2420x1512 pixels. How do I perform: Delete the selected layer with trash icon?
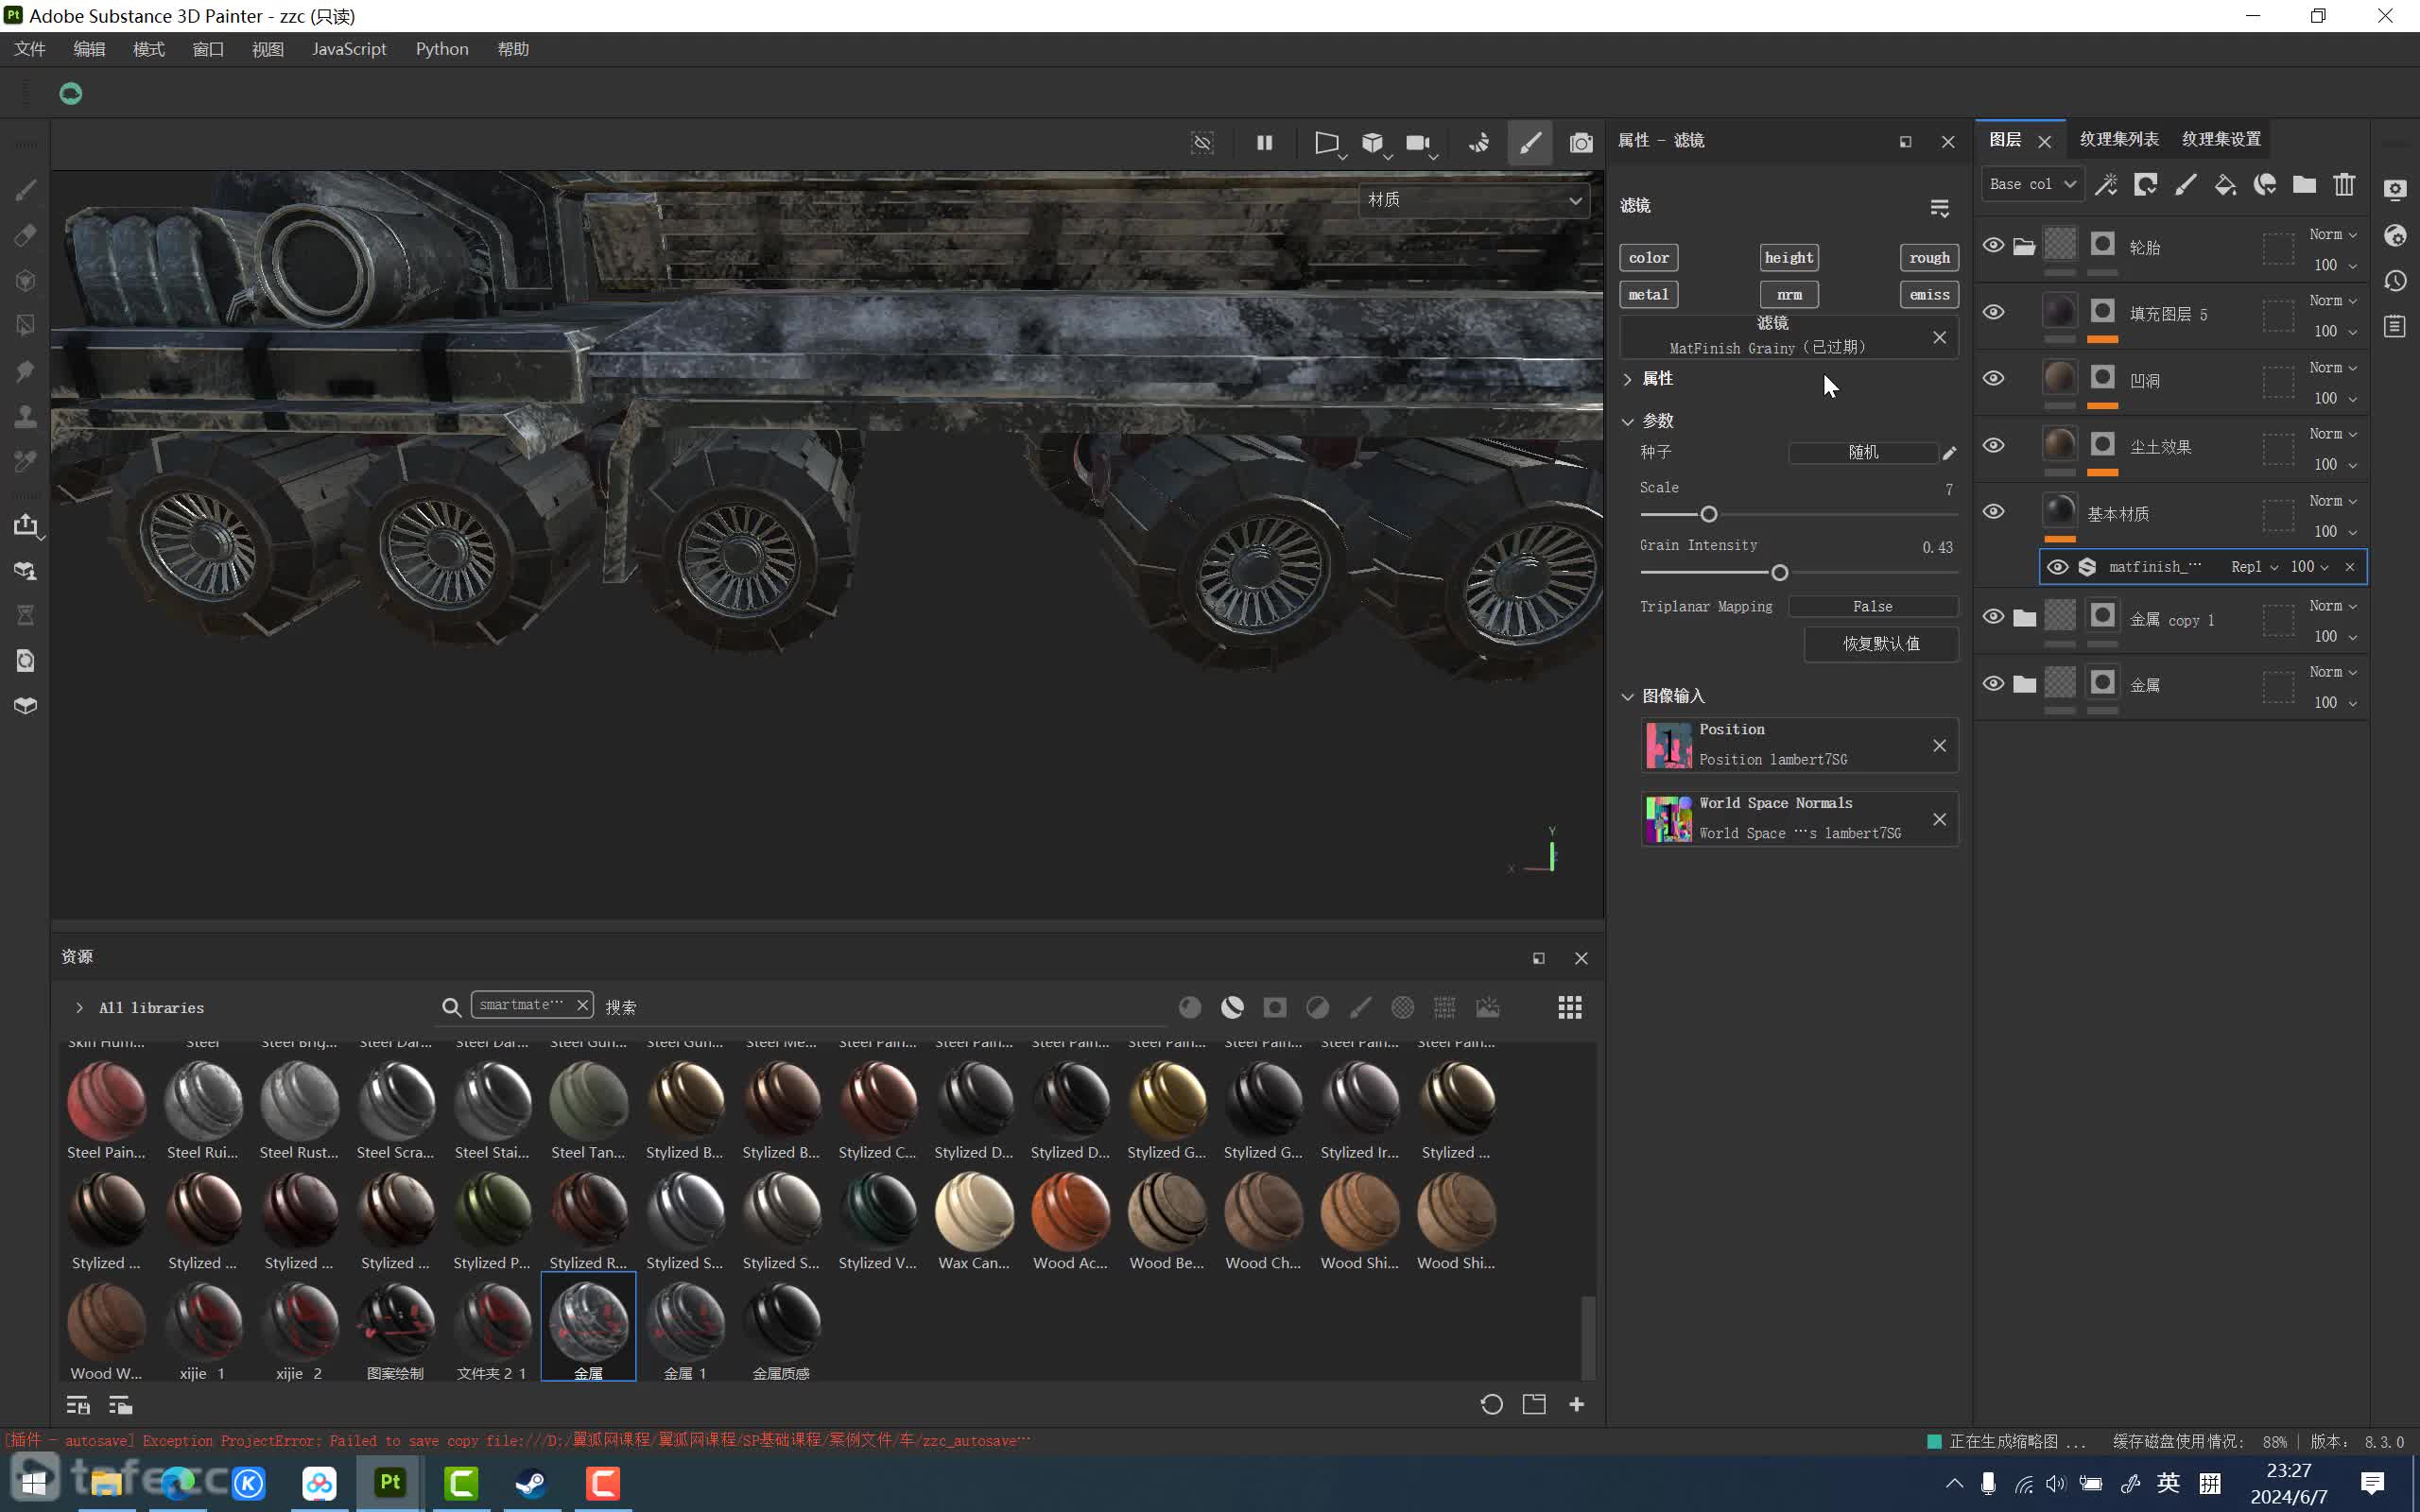tap(2344, 185)
